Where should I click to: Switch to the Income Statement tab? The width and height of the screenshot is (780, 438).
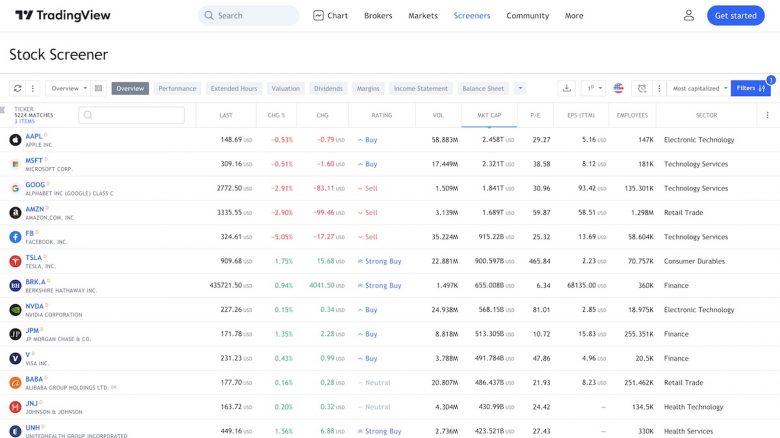pos(421,88)
